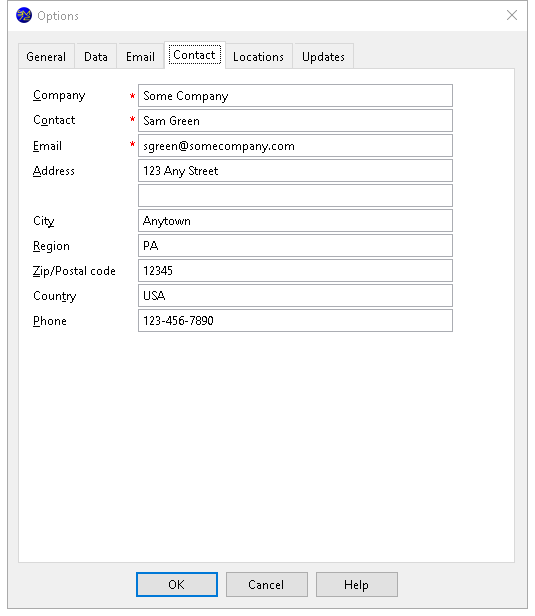Select the Country field with USA
Viewport: 535px width, 616px height.
click(295, 295)
